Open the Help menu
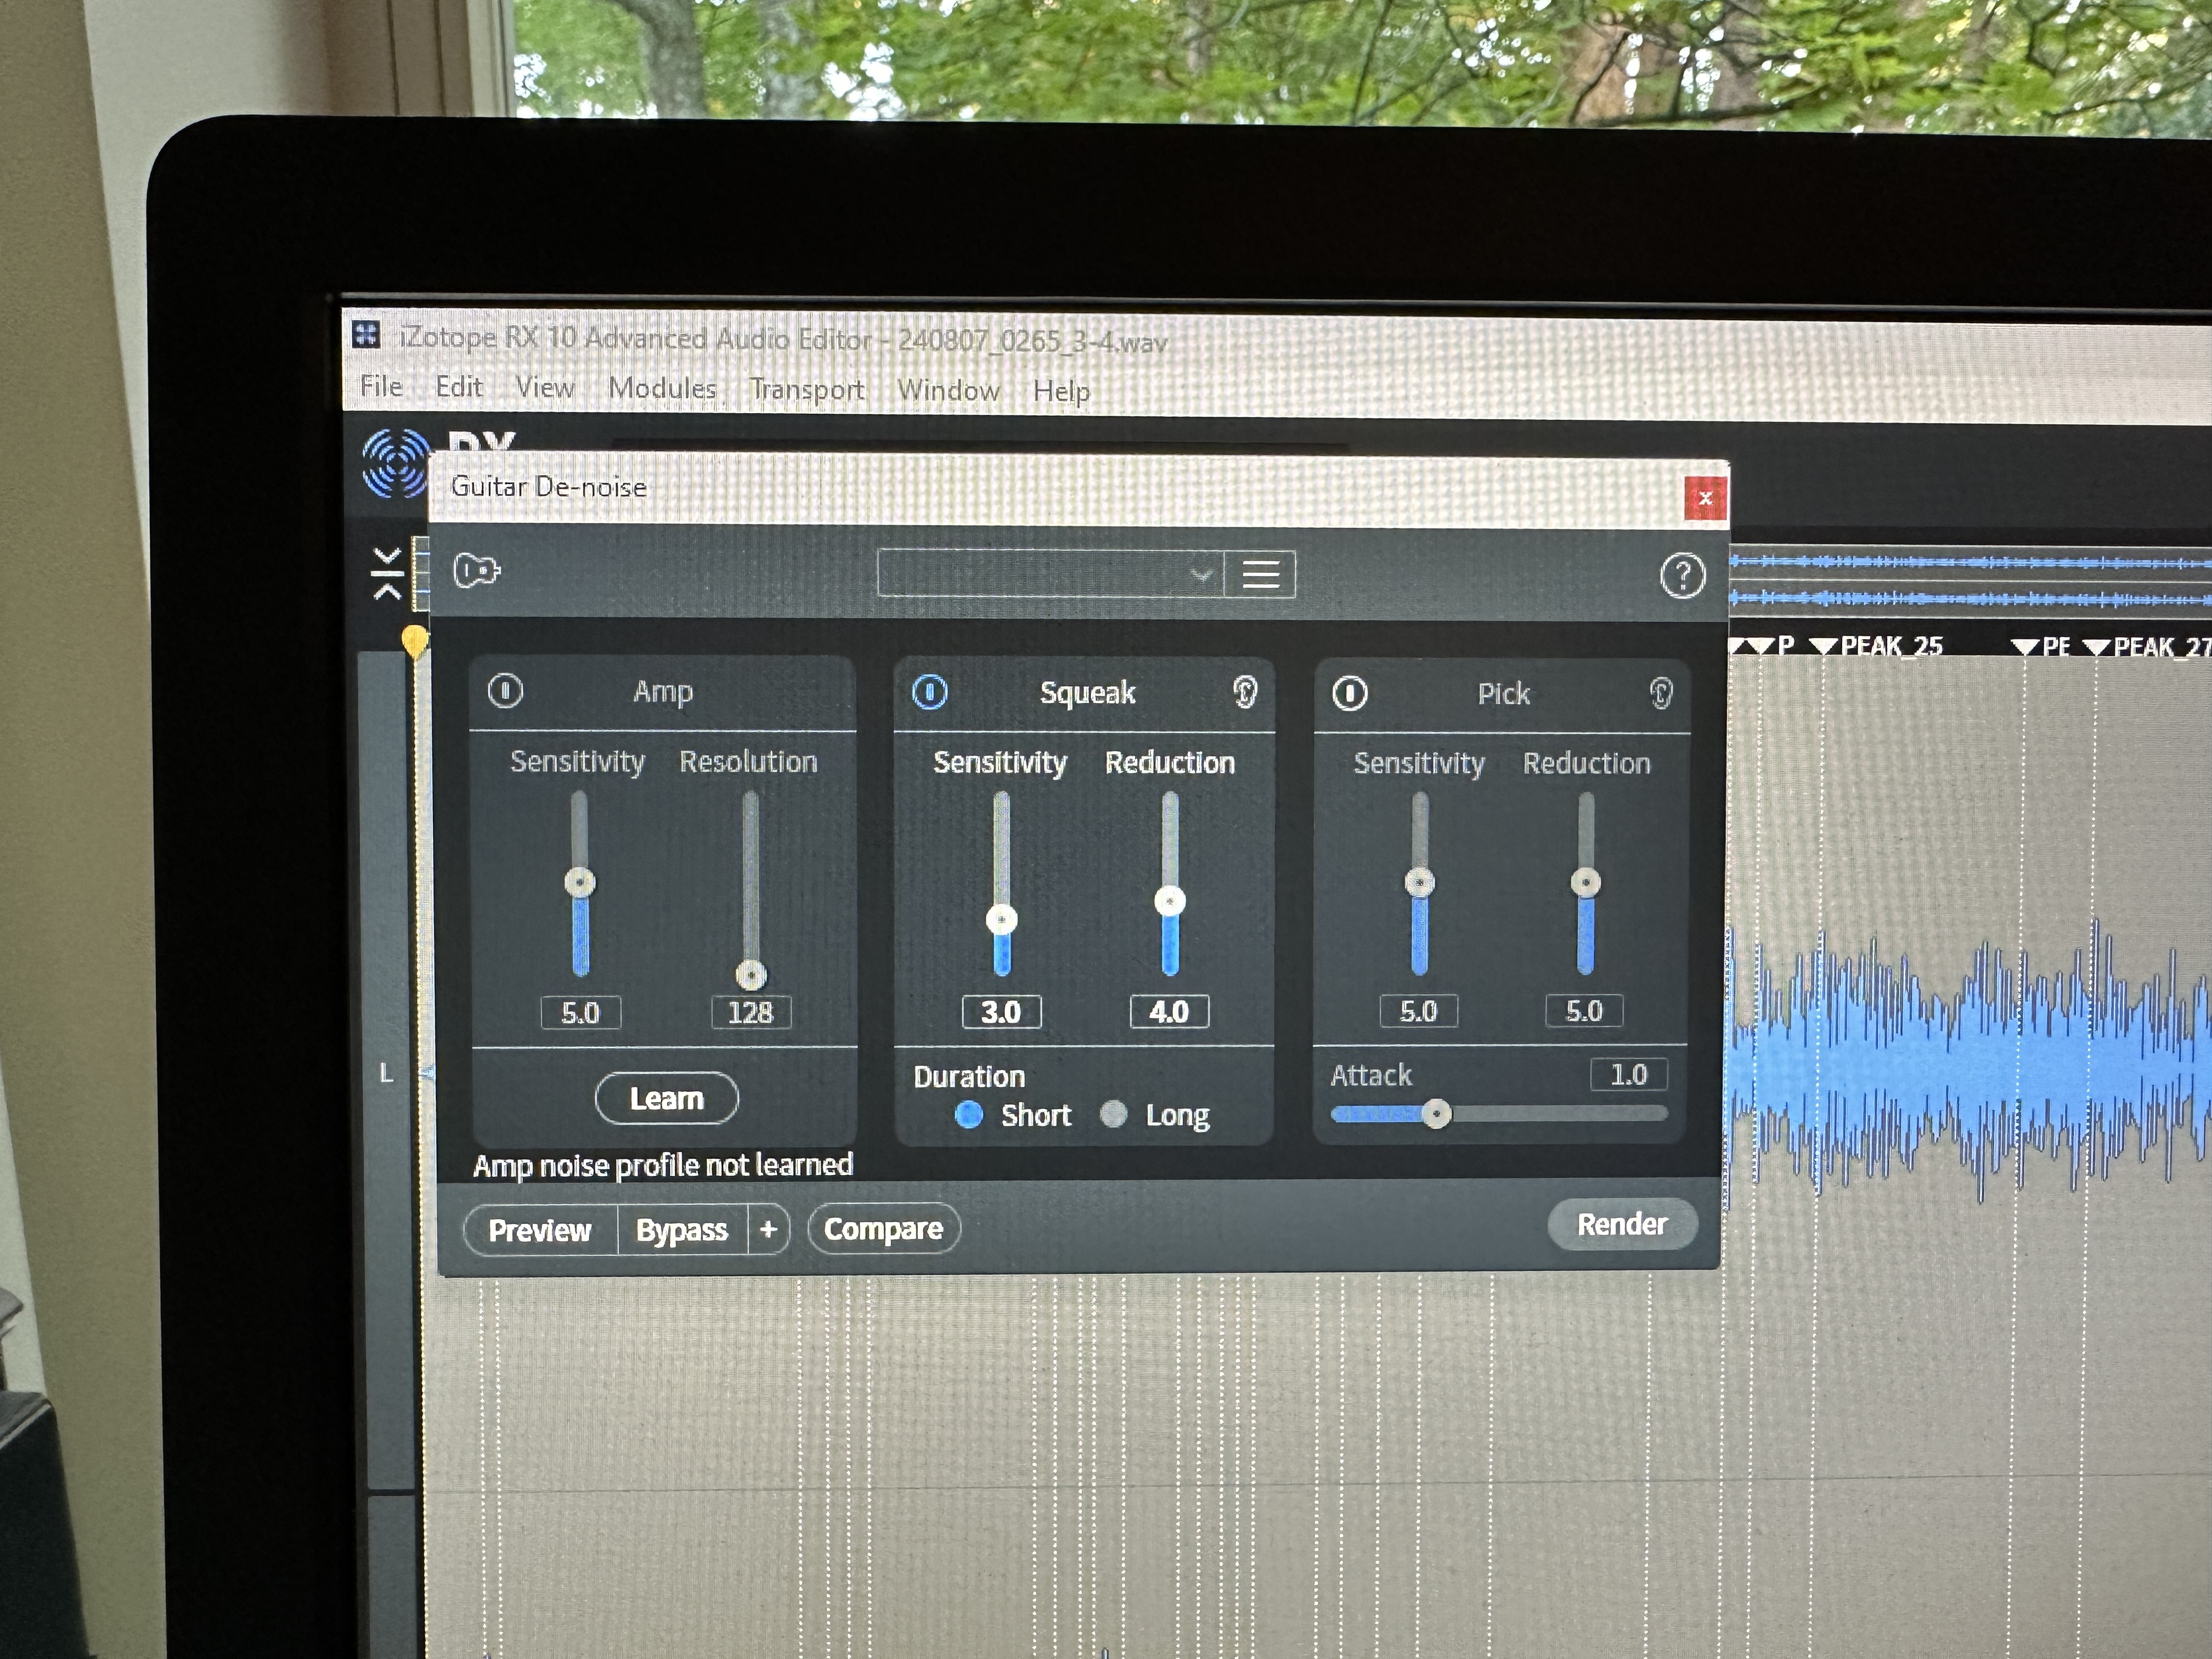Image resolution: width=2212 pixels, height=1659 pixels. tap(1061, 391)
